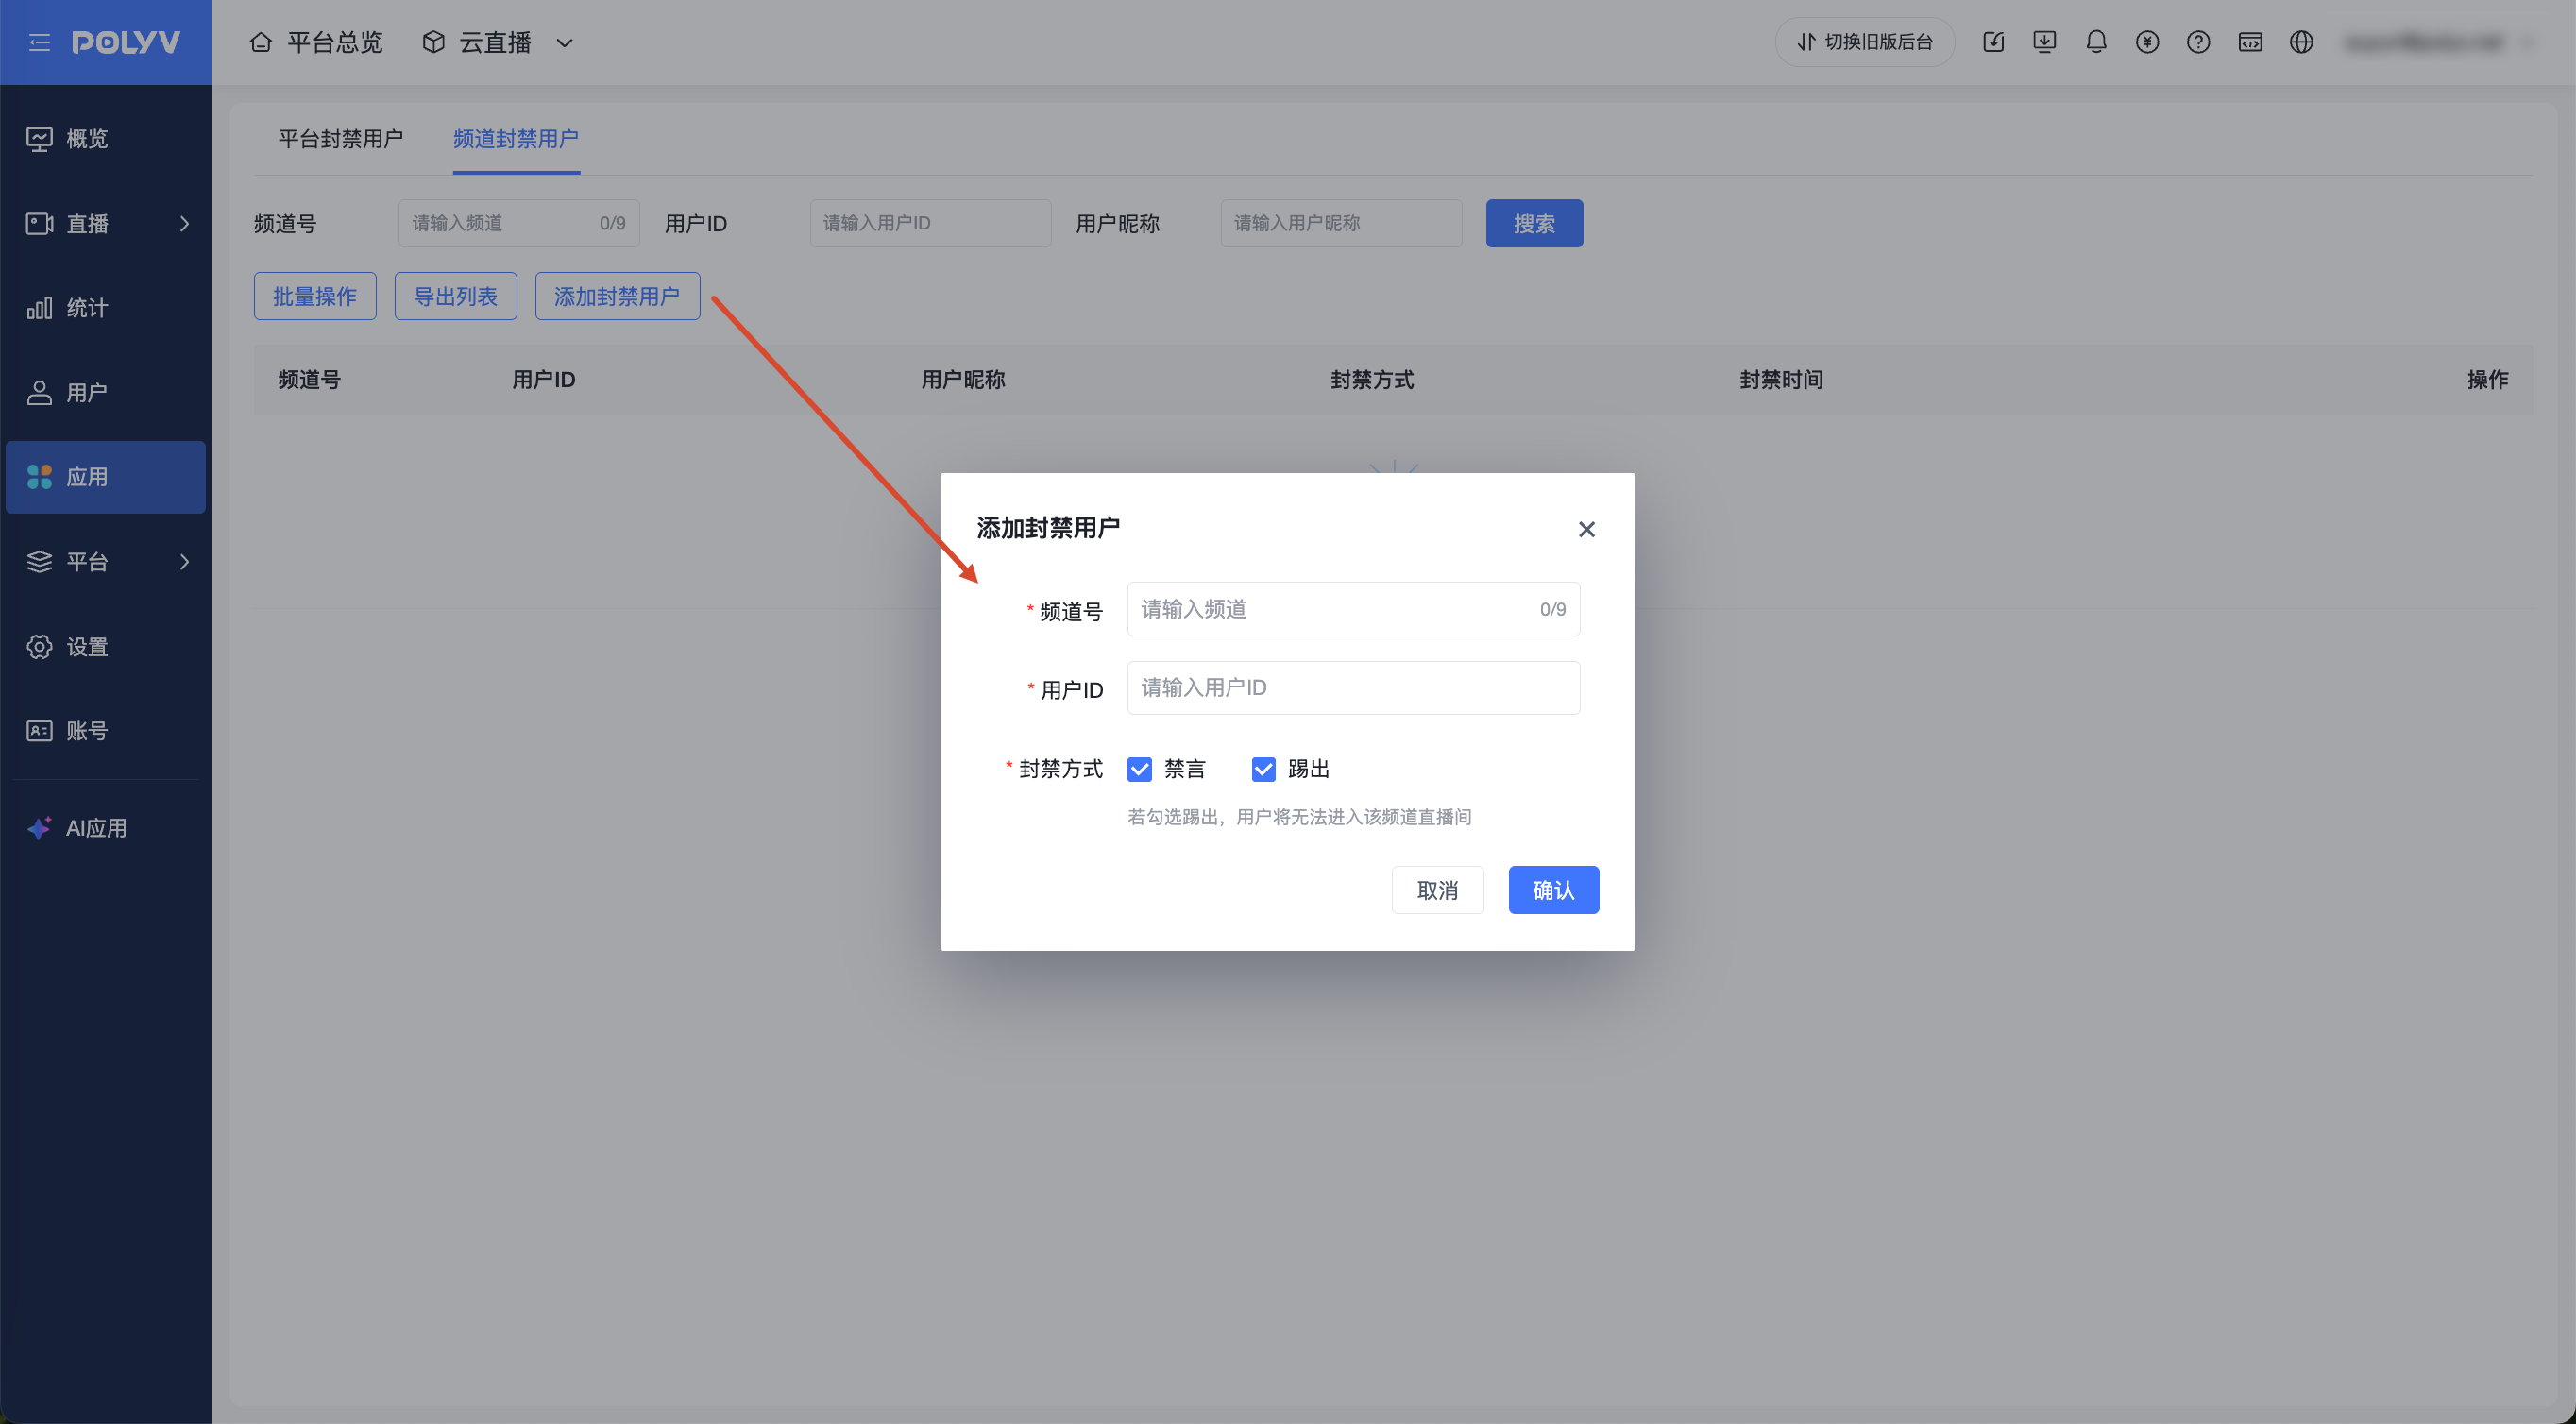The height and width of the screenshot is (1424, 2576).
Task: Click the 批量操作 button
Action: pos(315,296)
